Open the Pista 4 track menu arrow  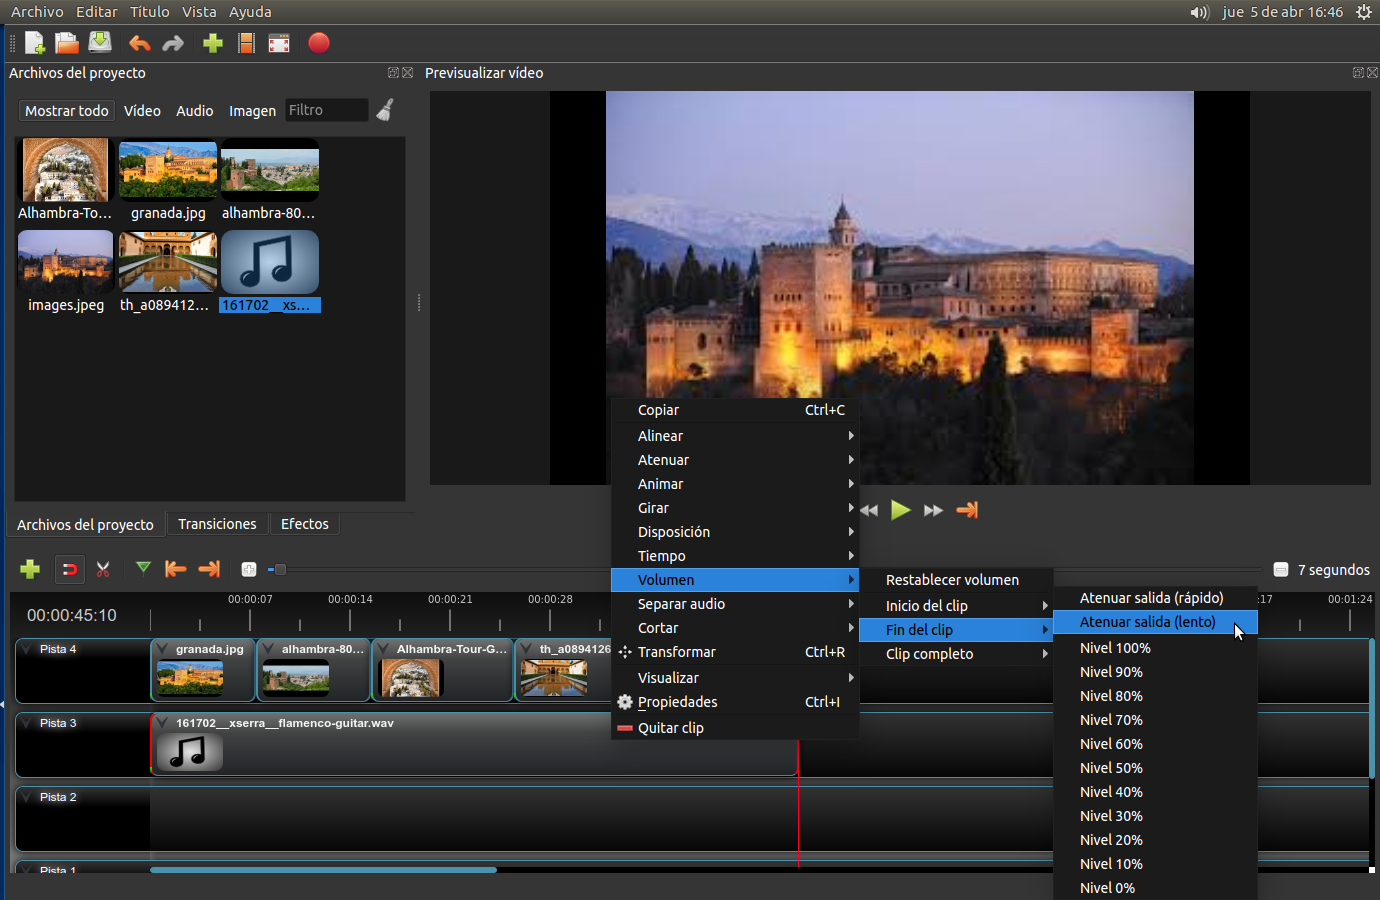pyautogui.click(x=27, y=649)
